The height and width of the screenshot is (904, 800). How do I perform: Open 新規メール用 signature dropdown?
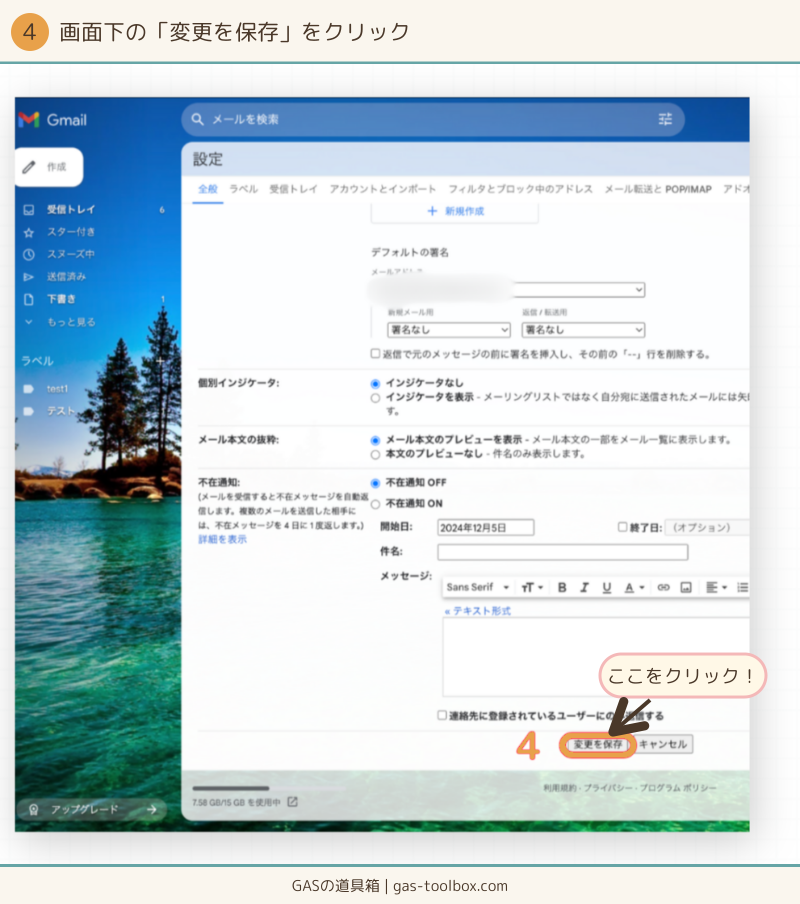(x=449, y=330)
